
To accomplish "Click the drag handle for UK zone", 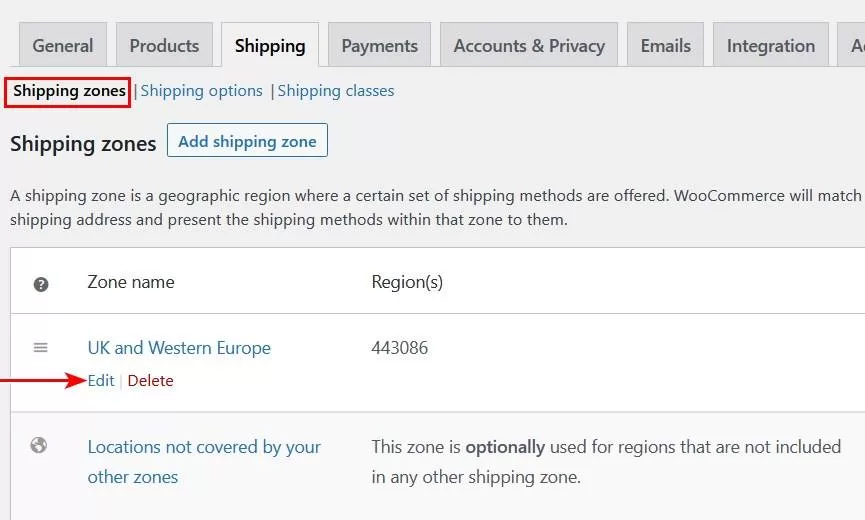I will pos(41,347).
